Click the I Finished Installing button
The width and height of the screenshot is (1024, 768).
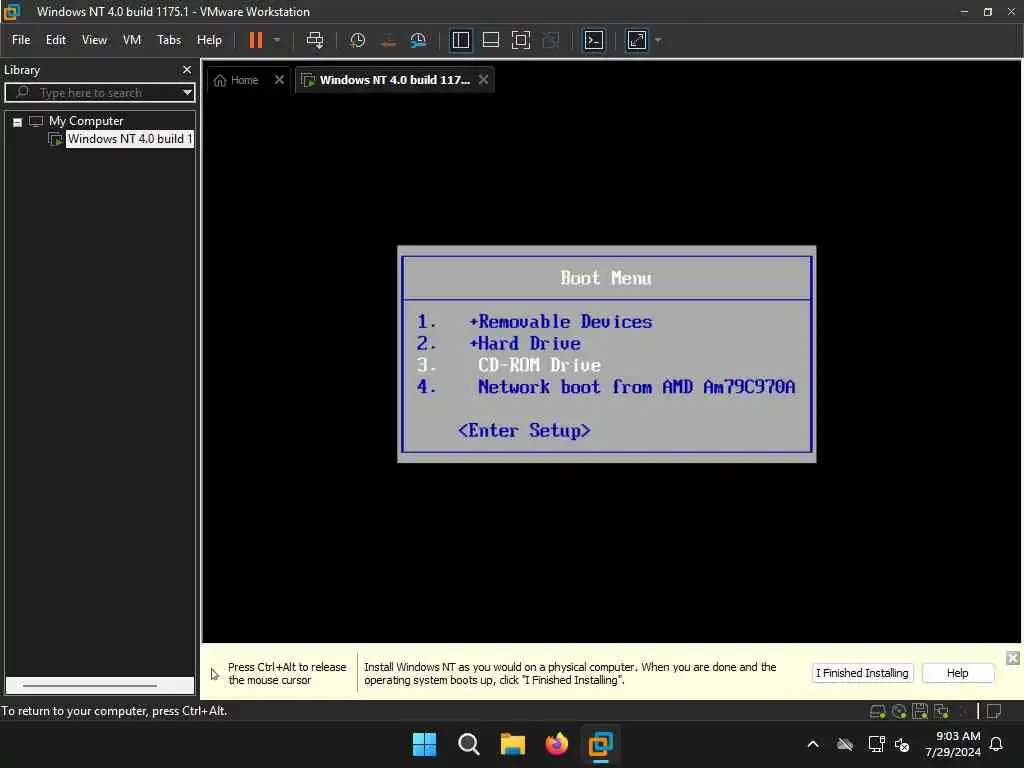(862, 673)
